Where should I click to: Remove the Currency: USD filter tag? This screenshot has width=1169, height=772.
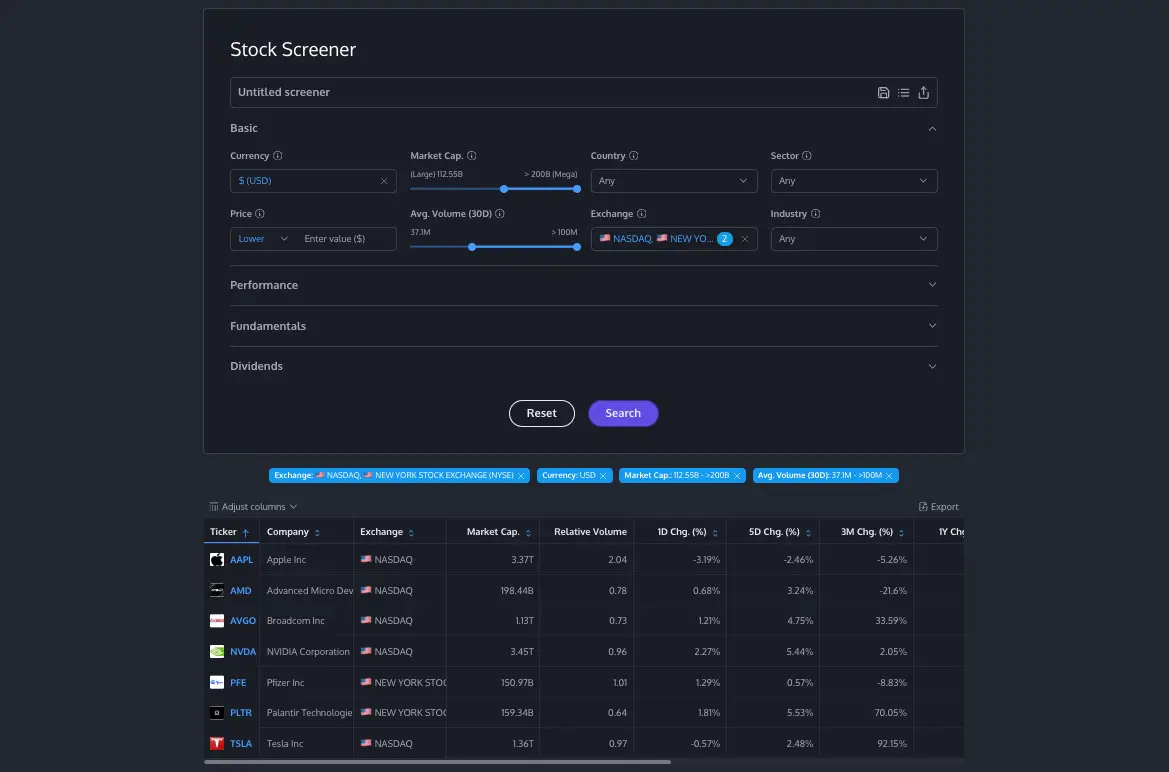coord(603,476)
